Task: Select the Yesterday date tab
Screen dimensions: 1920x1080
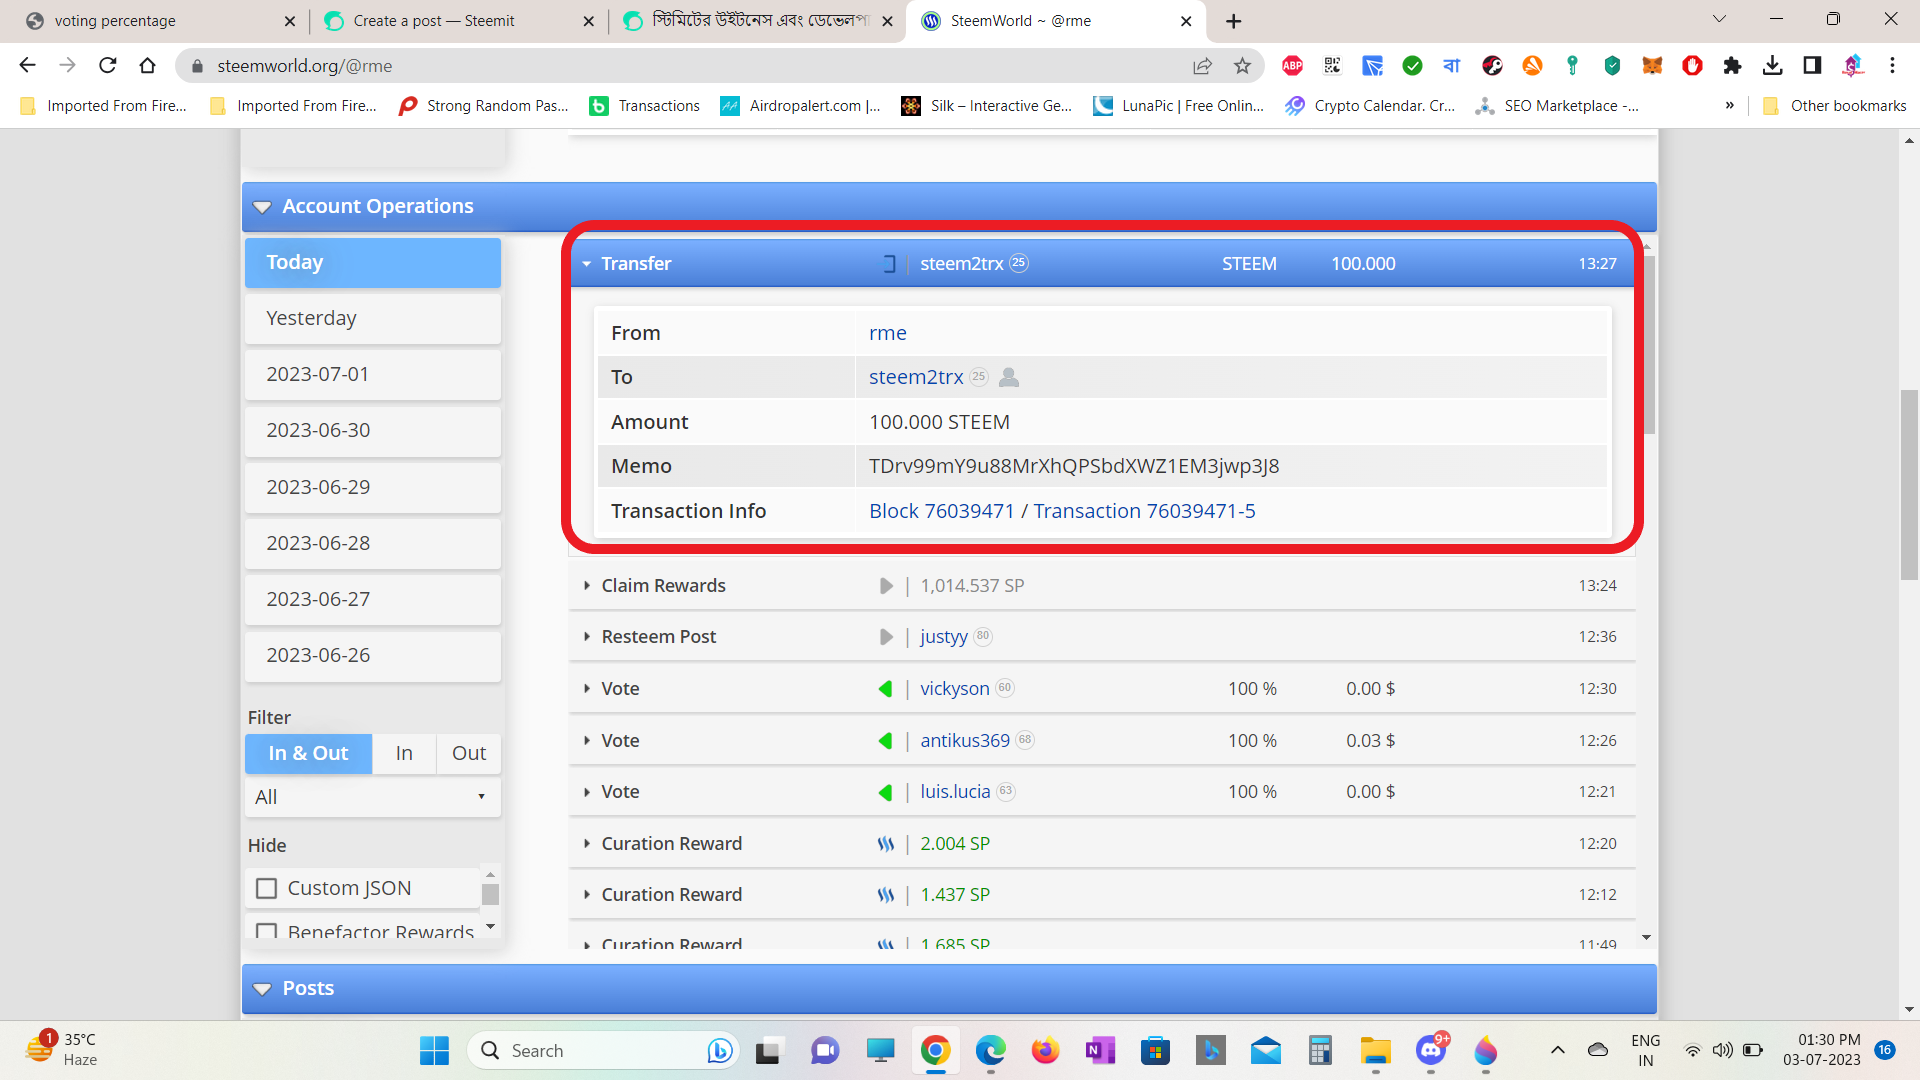Action: [372, 318]
